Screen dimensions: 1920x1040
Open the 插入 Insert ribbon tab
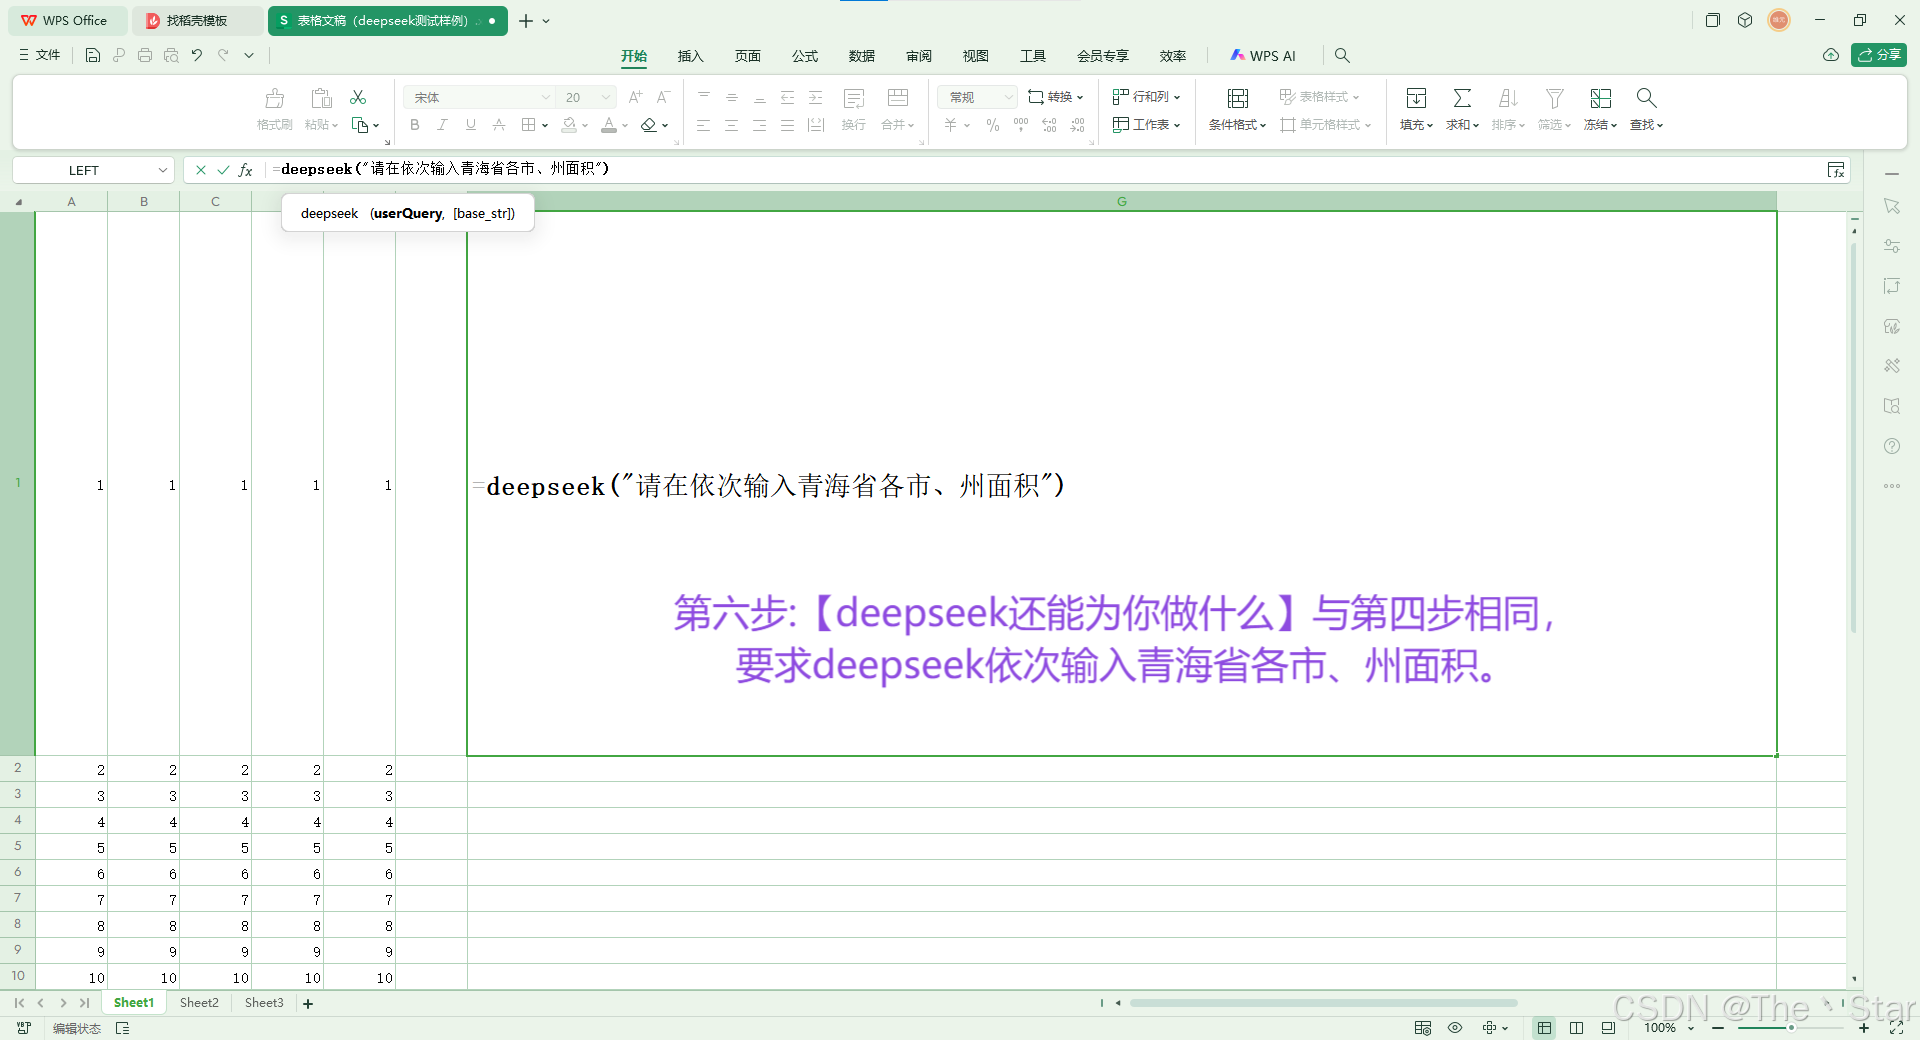pos(690,56)
